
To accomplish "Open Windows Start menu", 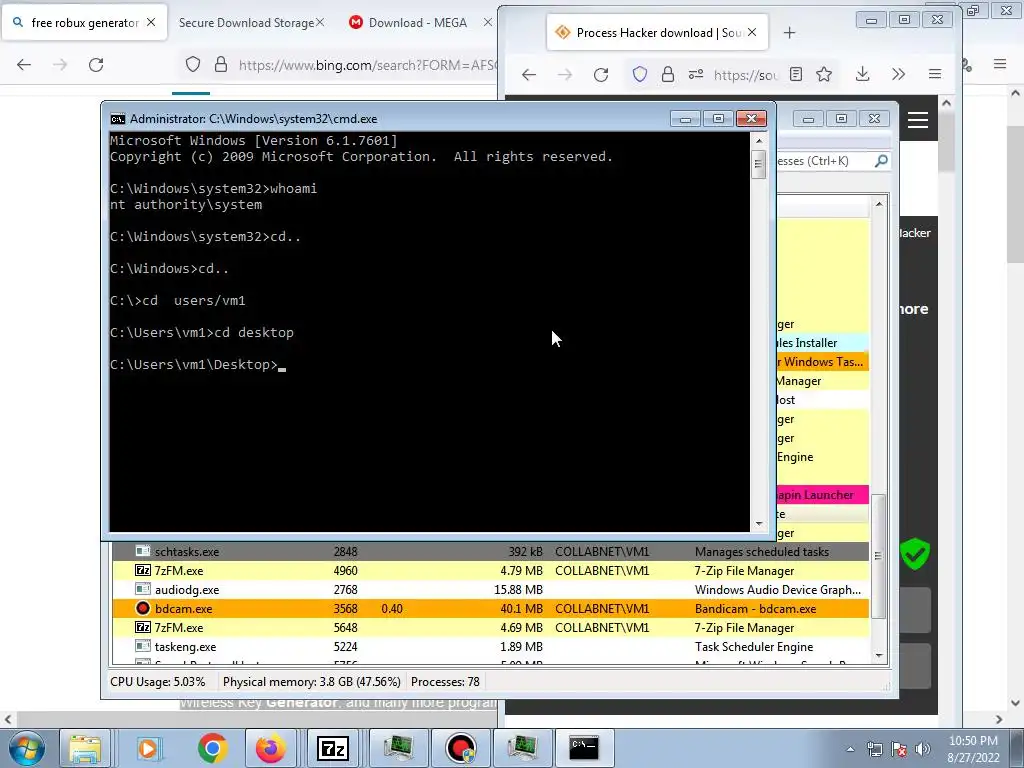I will [x=25, y=748].
